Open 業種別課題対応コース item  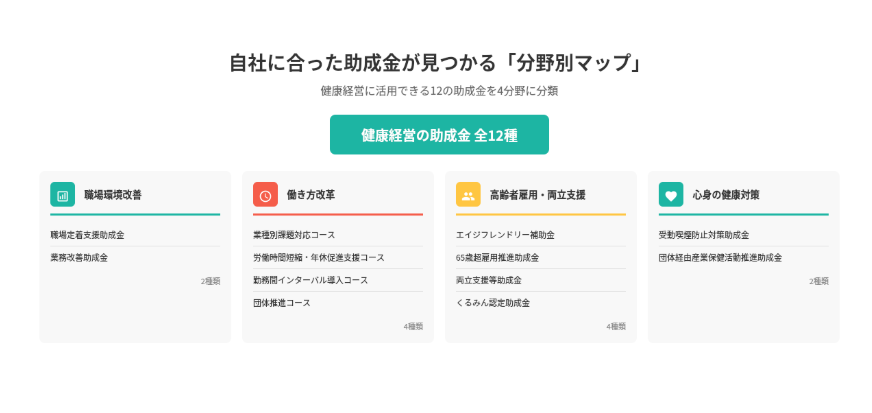pyautogui.click(x=294, y=235)
